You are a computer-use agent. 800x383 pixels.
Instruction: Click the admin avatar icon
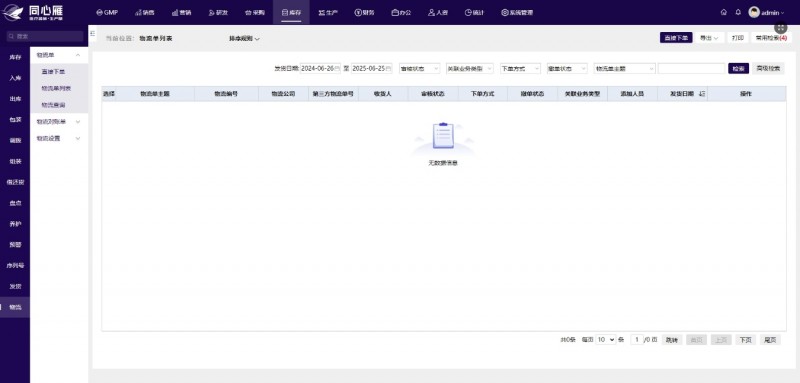(754, 12)
